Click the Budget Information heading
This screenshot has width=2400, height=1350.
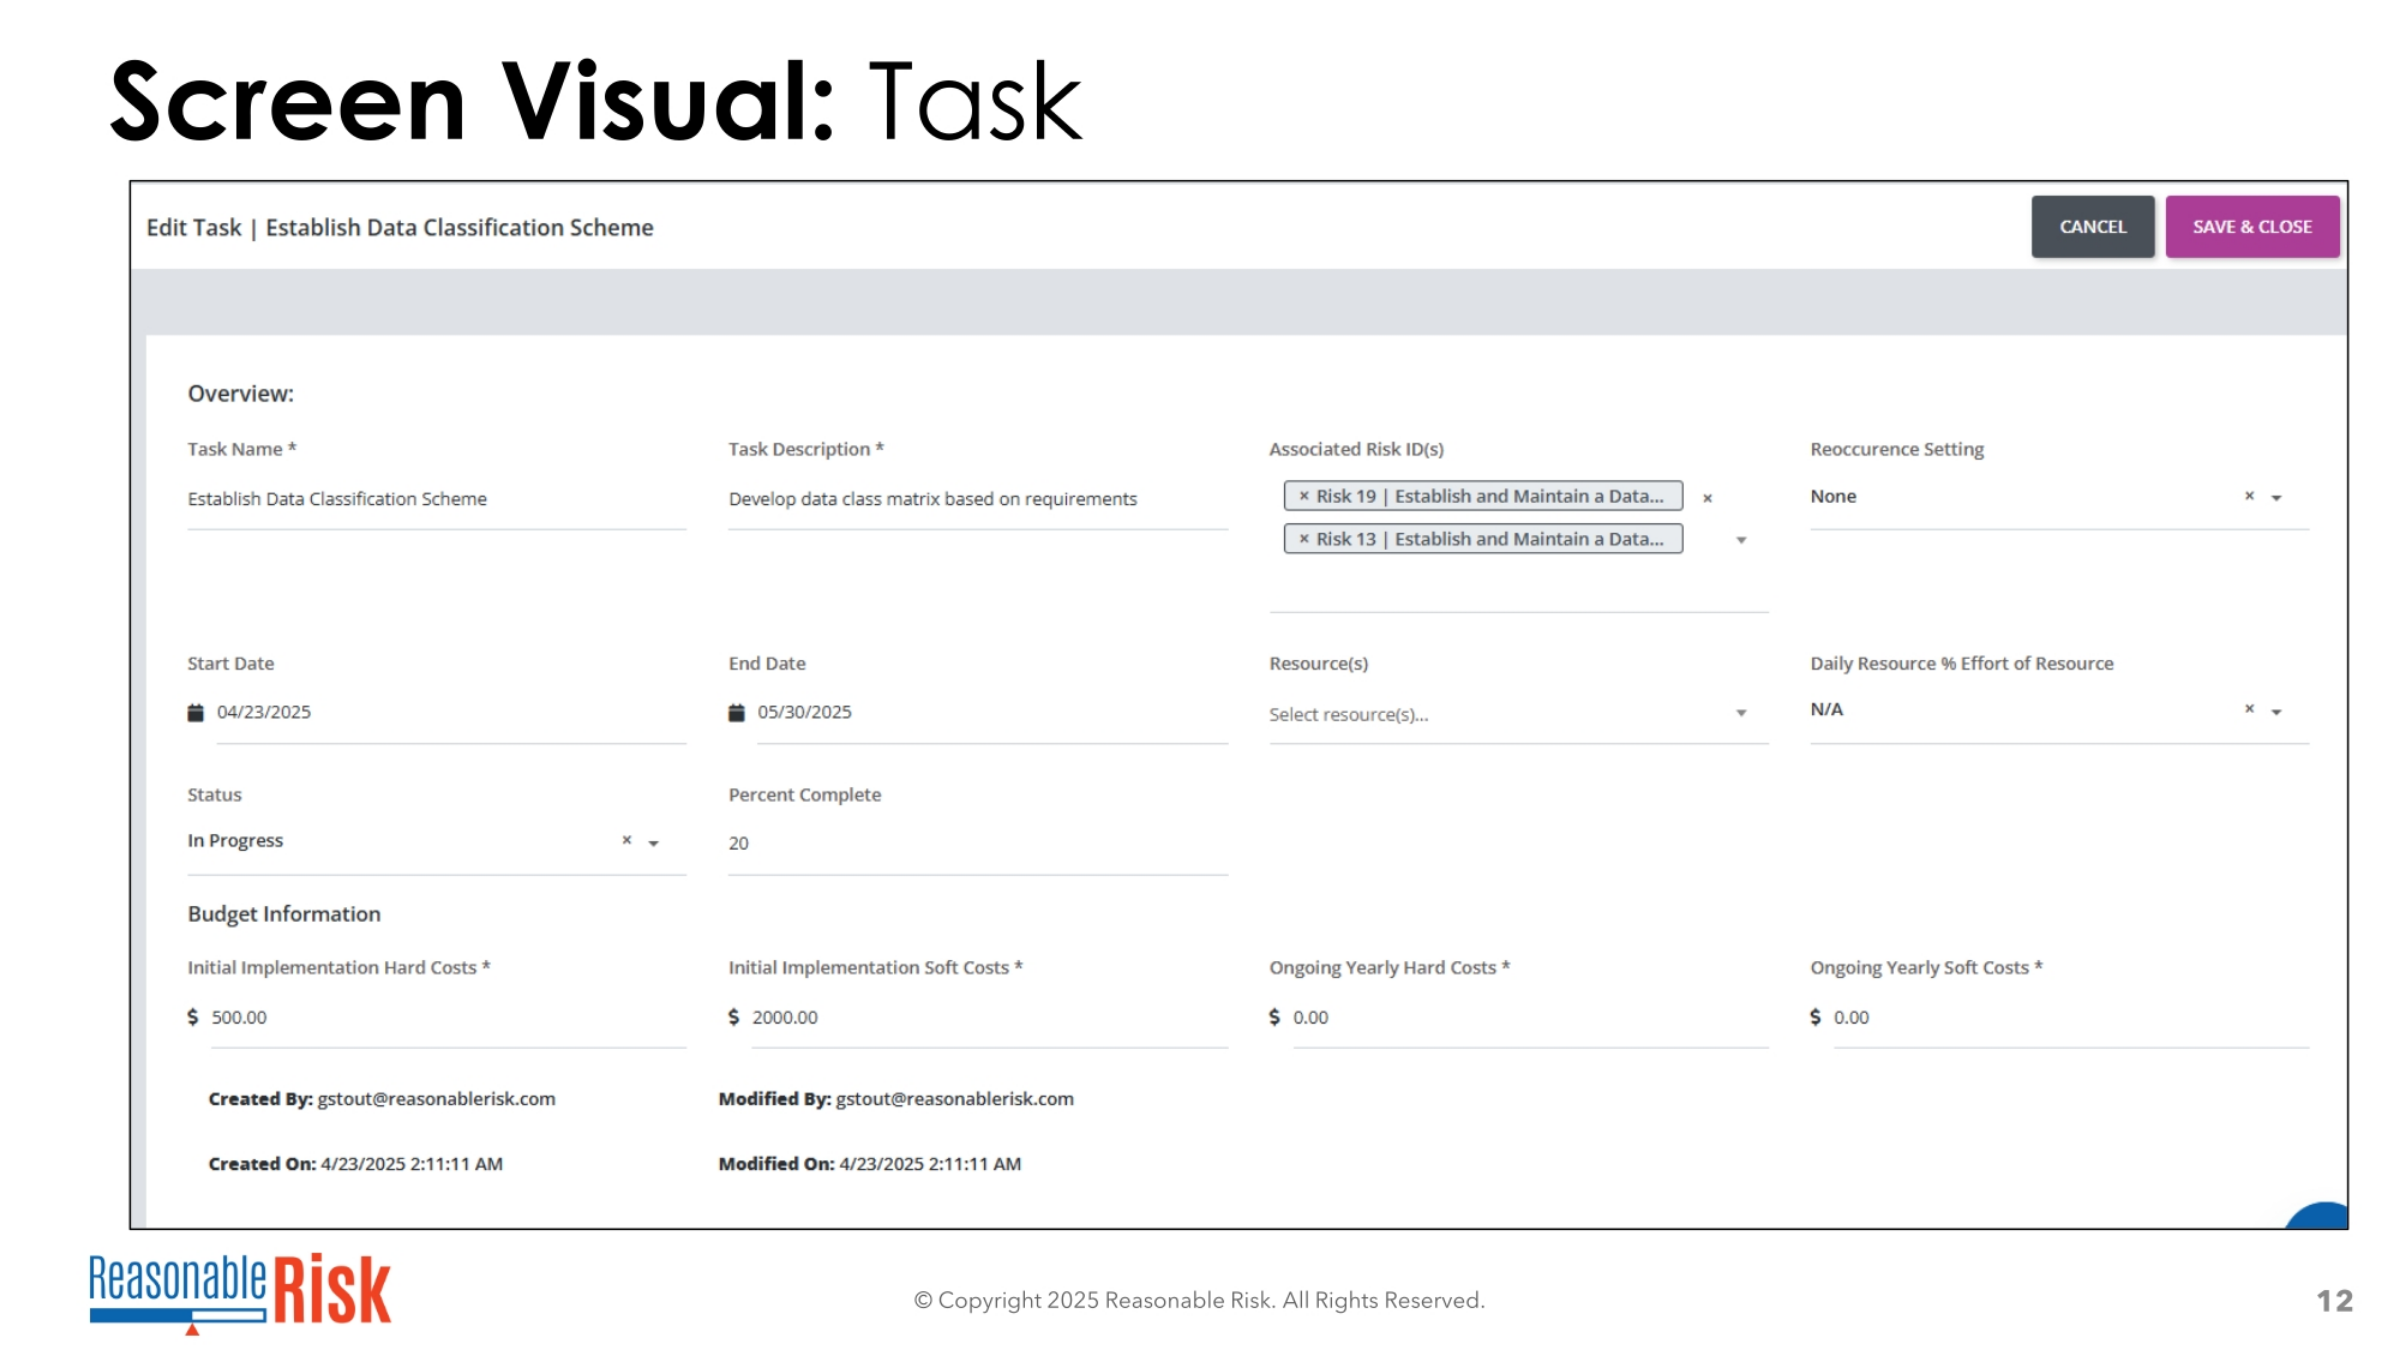pyautogui.click(x=284, y=914)
